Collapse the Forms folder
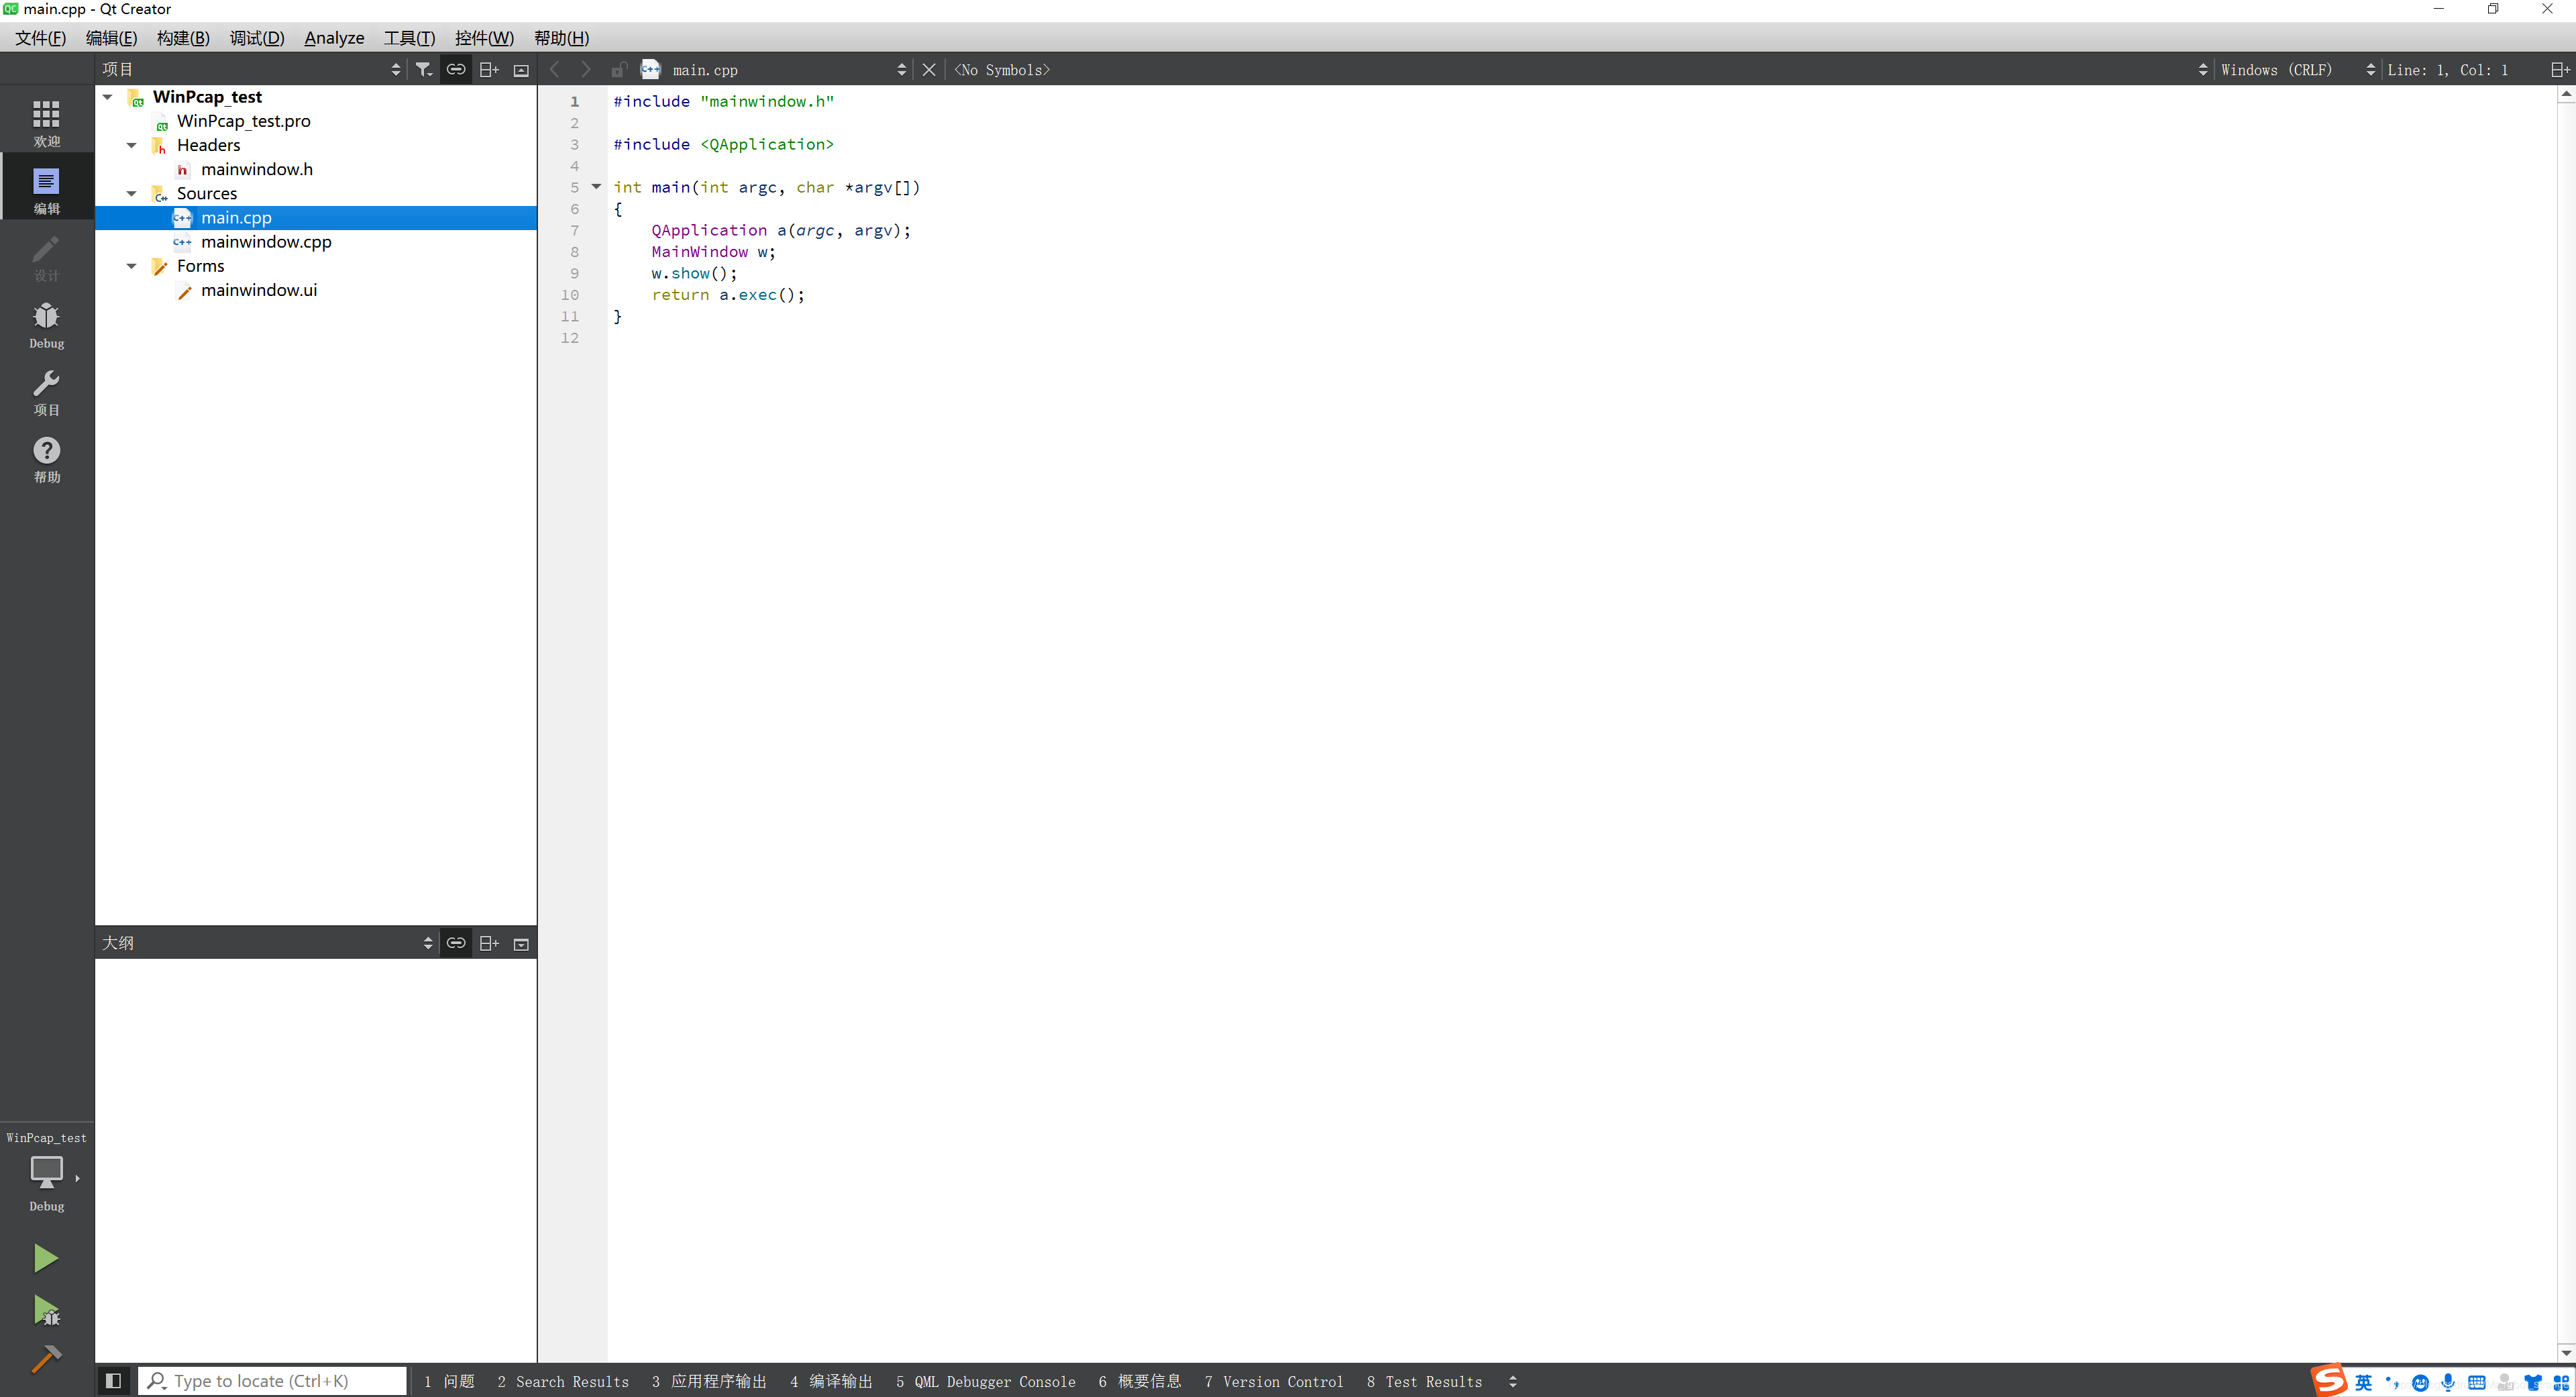The height and width of the screenshot is (1397, 2576). [x=131, y=265]
